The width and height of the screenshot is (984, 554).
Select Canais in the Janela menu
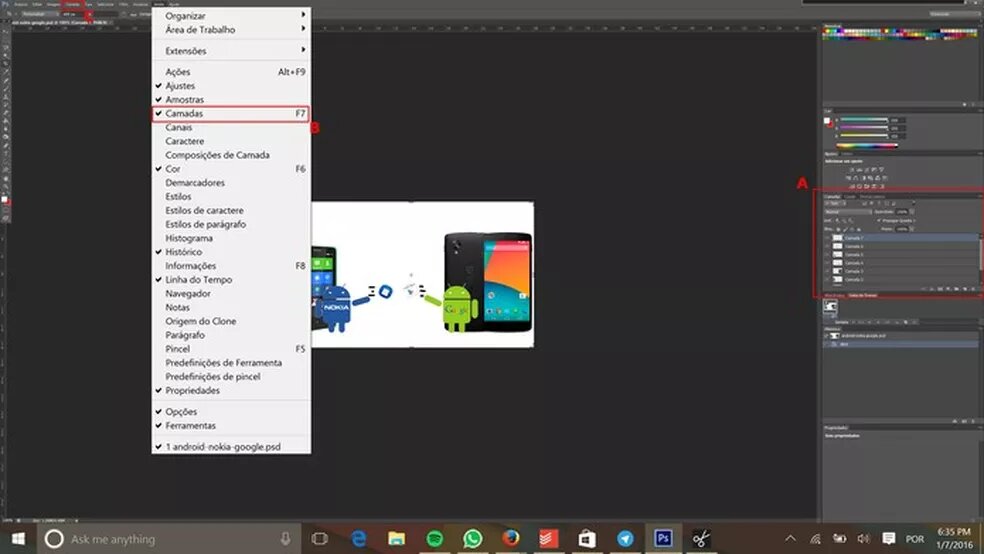(231, 127)
